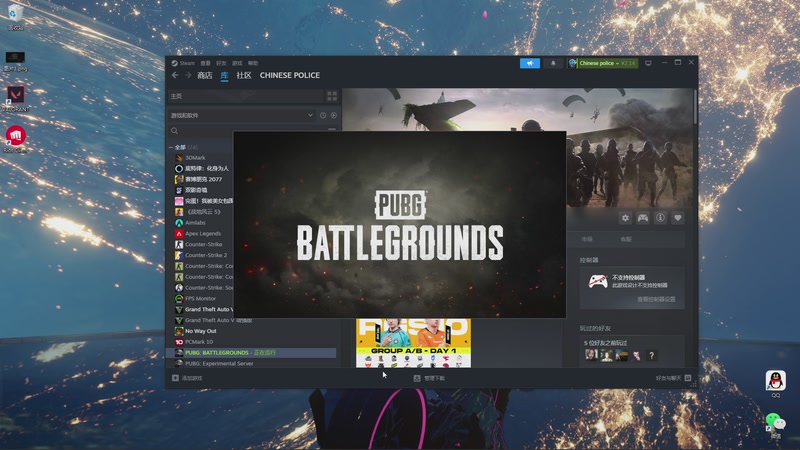
Task: Click the FPS Monitor game icon
Action: [x=179, y=298]
